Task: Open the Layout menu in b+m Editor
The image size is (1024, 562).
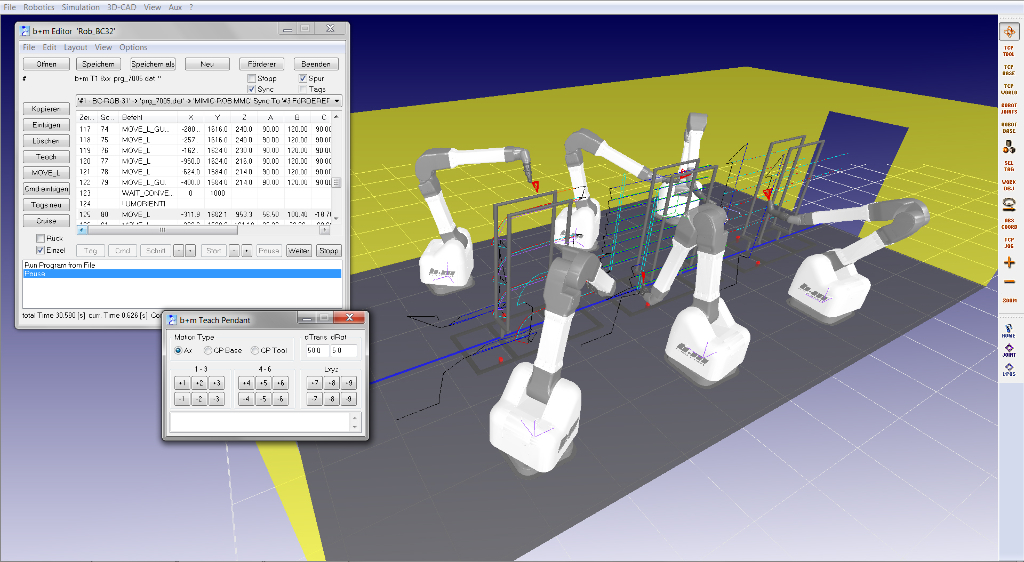Action: pyautogui.click(x=75, y=47)
